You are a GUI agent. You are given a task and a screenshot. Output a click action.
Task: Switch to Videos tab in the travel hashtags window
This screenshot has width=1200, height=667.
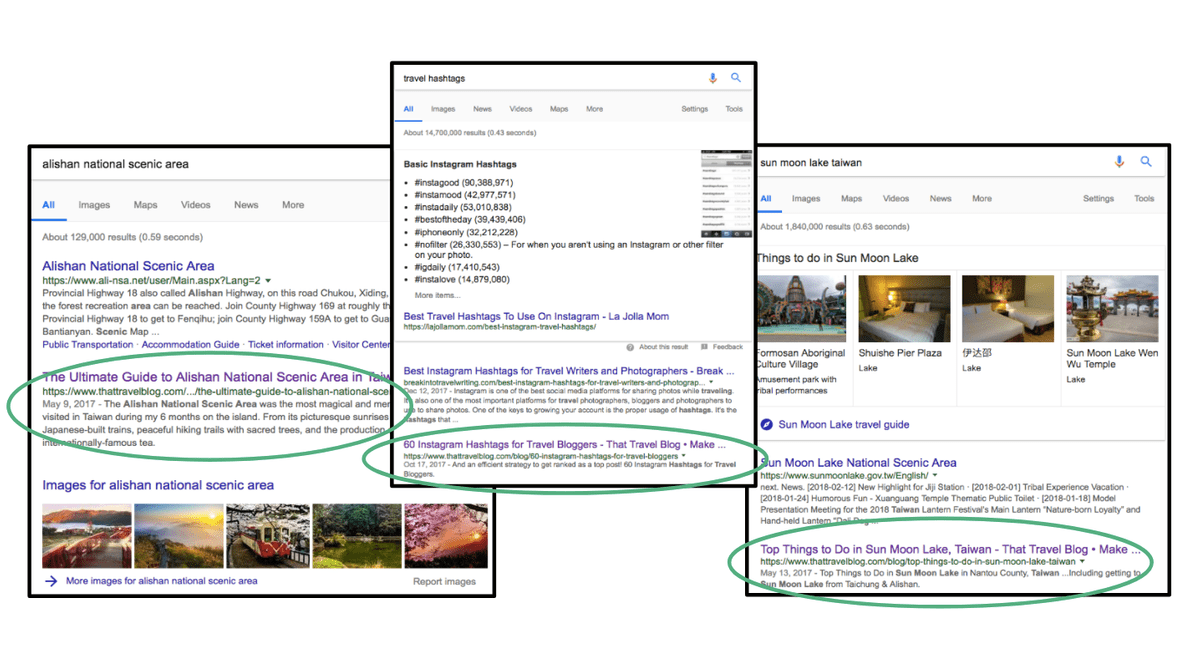(521, 109)
